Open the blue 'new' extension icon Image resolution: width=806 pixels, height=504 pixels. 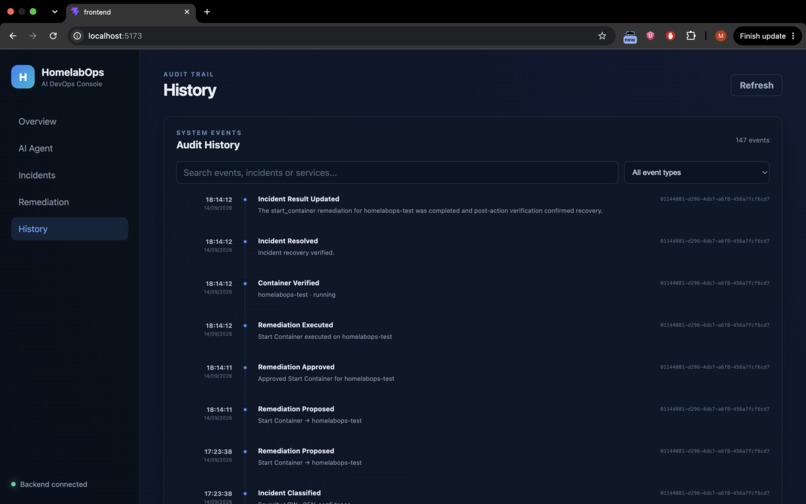pyautogui.click(x=630, y=37)
